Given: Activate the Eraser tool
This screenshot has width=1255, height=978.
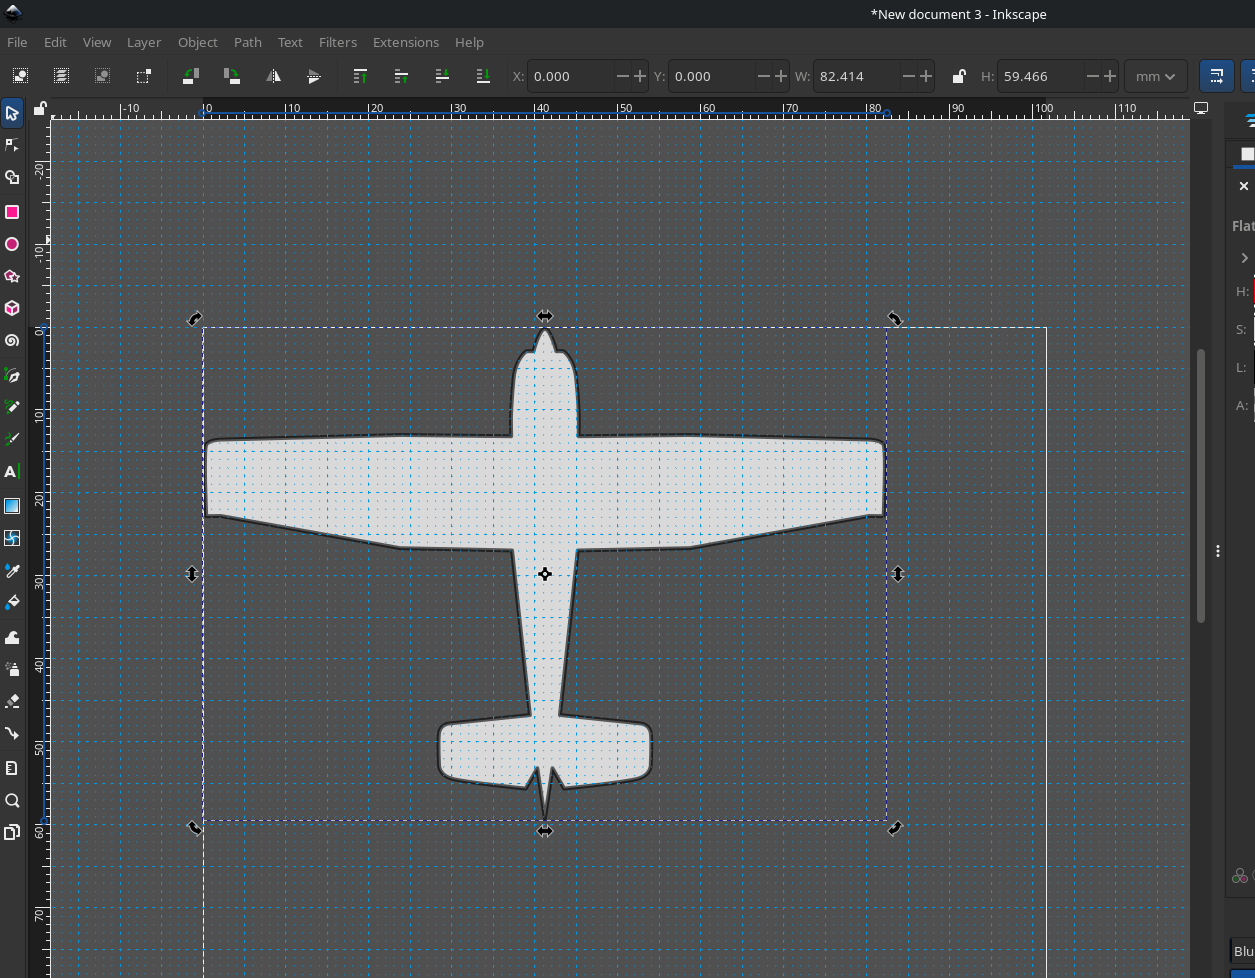Looking at the screenshot, I should pyautogui.click(x=12, y=701).
